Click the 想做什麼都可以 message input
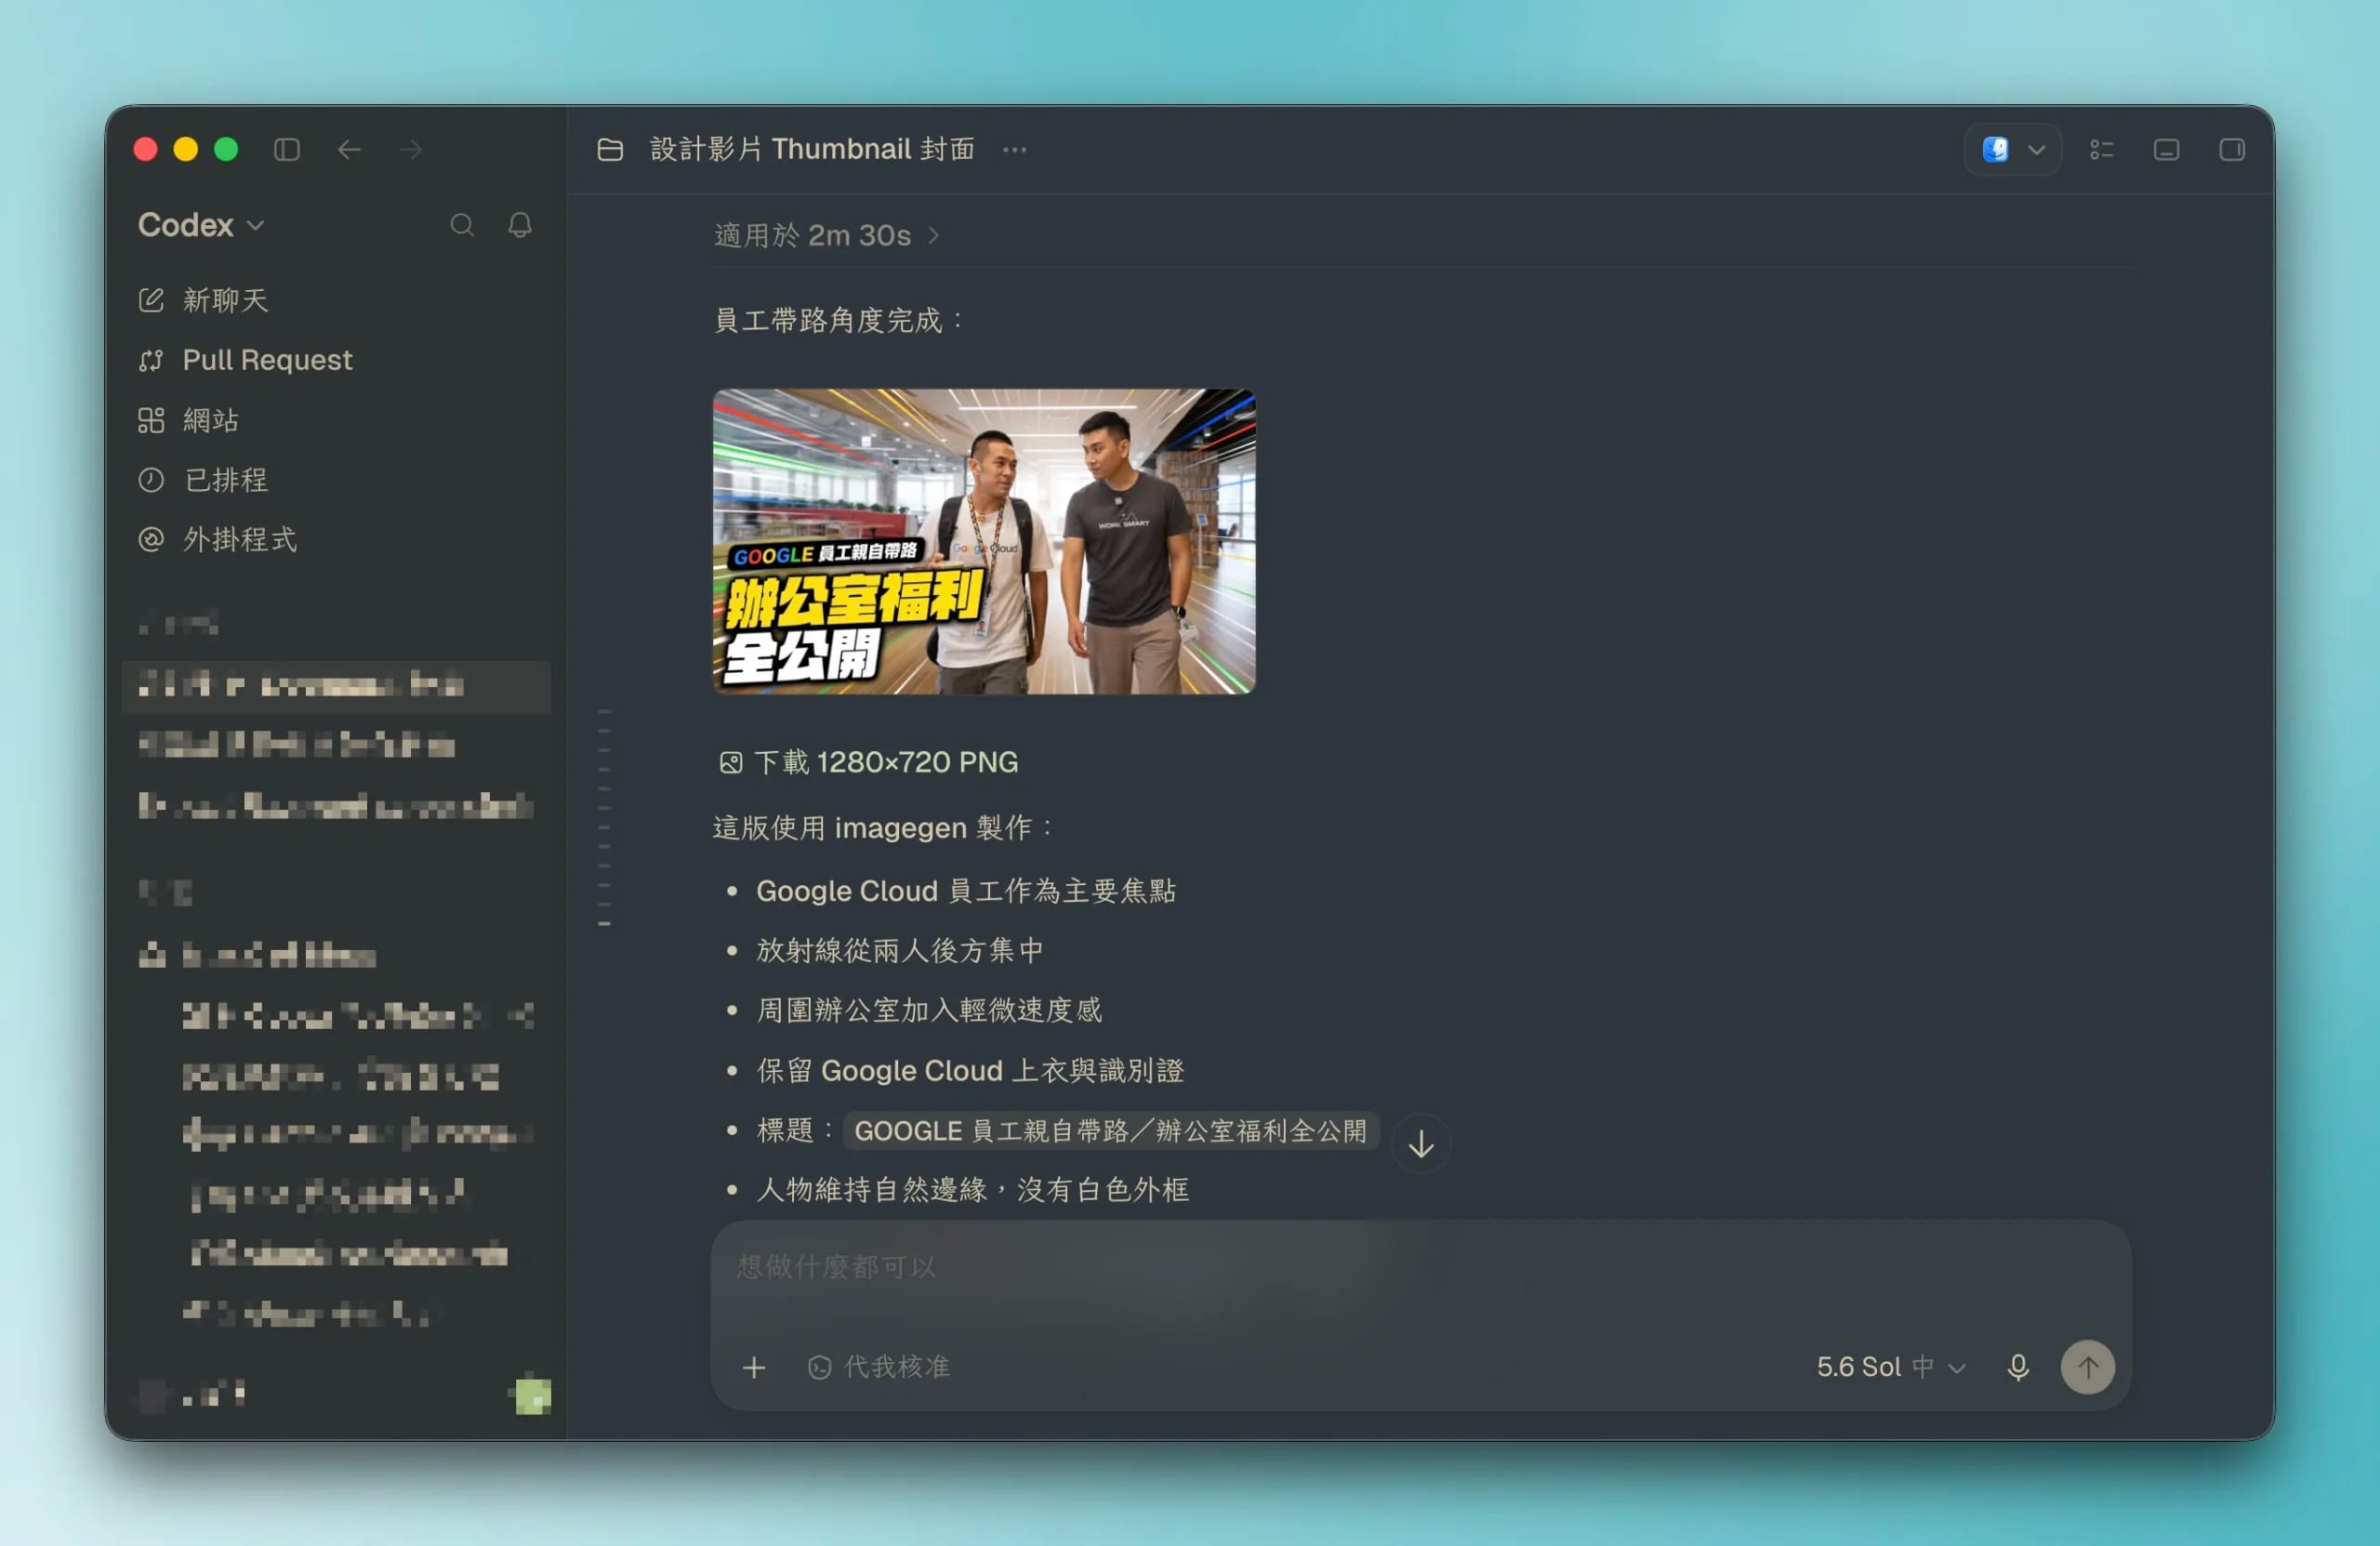 point(1420,1269)
